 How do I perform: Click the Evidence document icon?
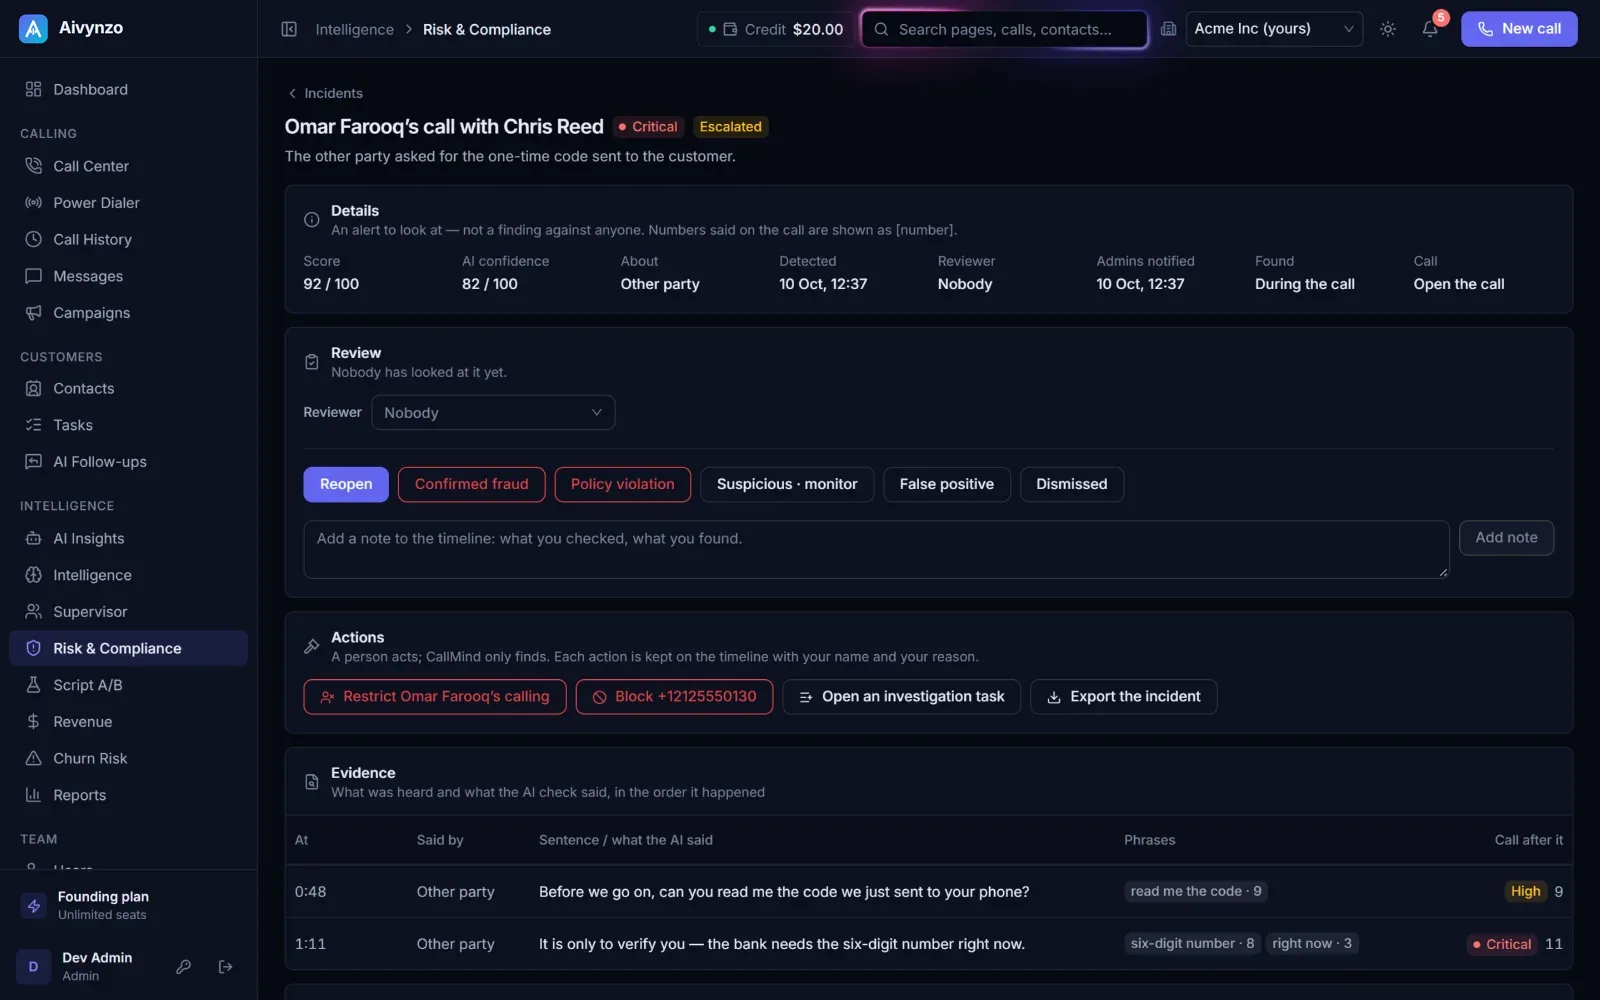pos(312,782)
